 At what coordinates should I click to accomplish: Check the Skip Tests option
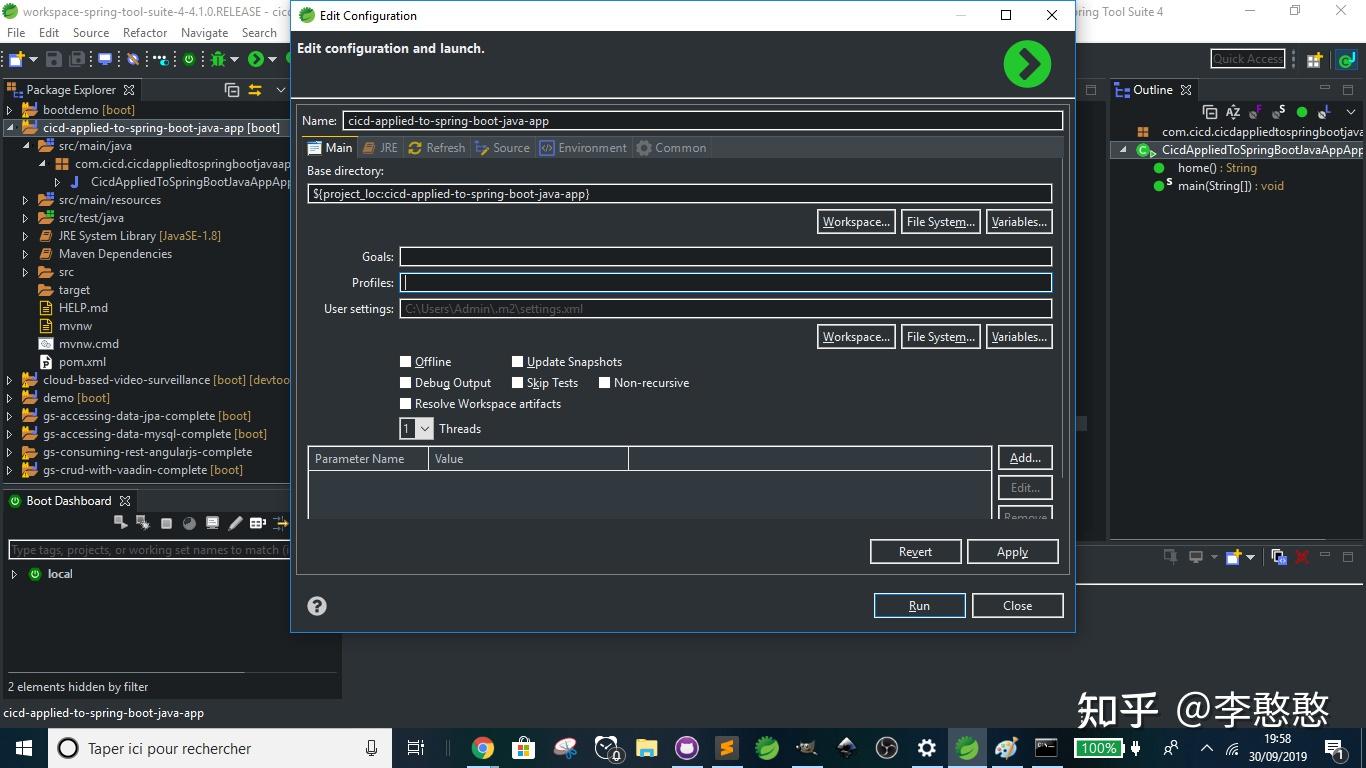[x=518, y=382]
